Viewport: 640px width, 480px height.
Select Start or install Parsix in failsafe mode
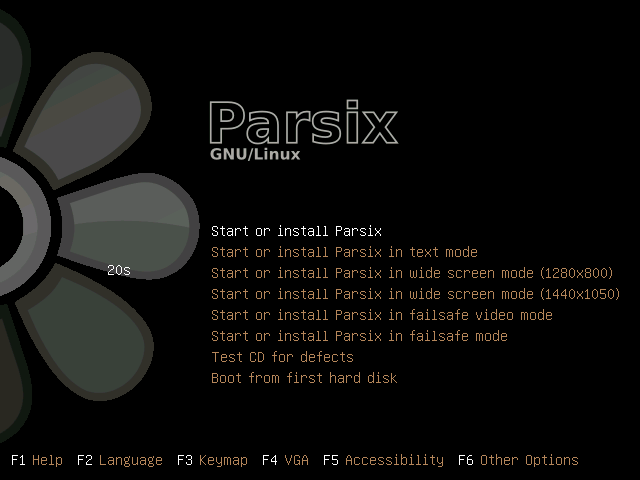359,336
